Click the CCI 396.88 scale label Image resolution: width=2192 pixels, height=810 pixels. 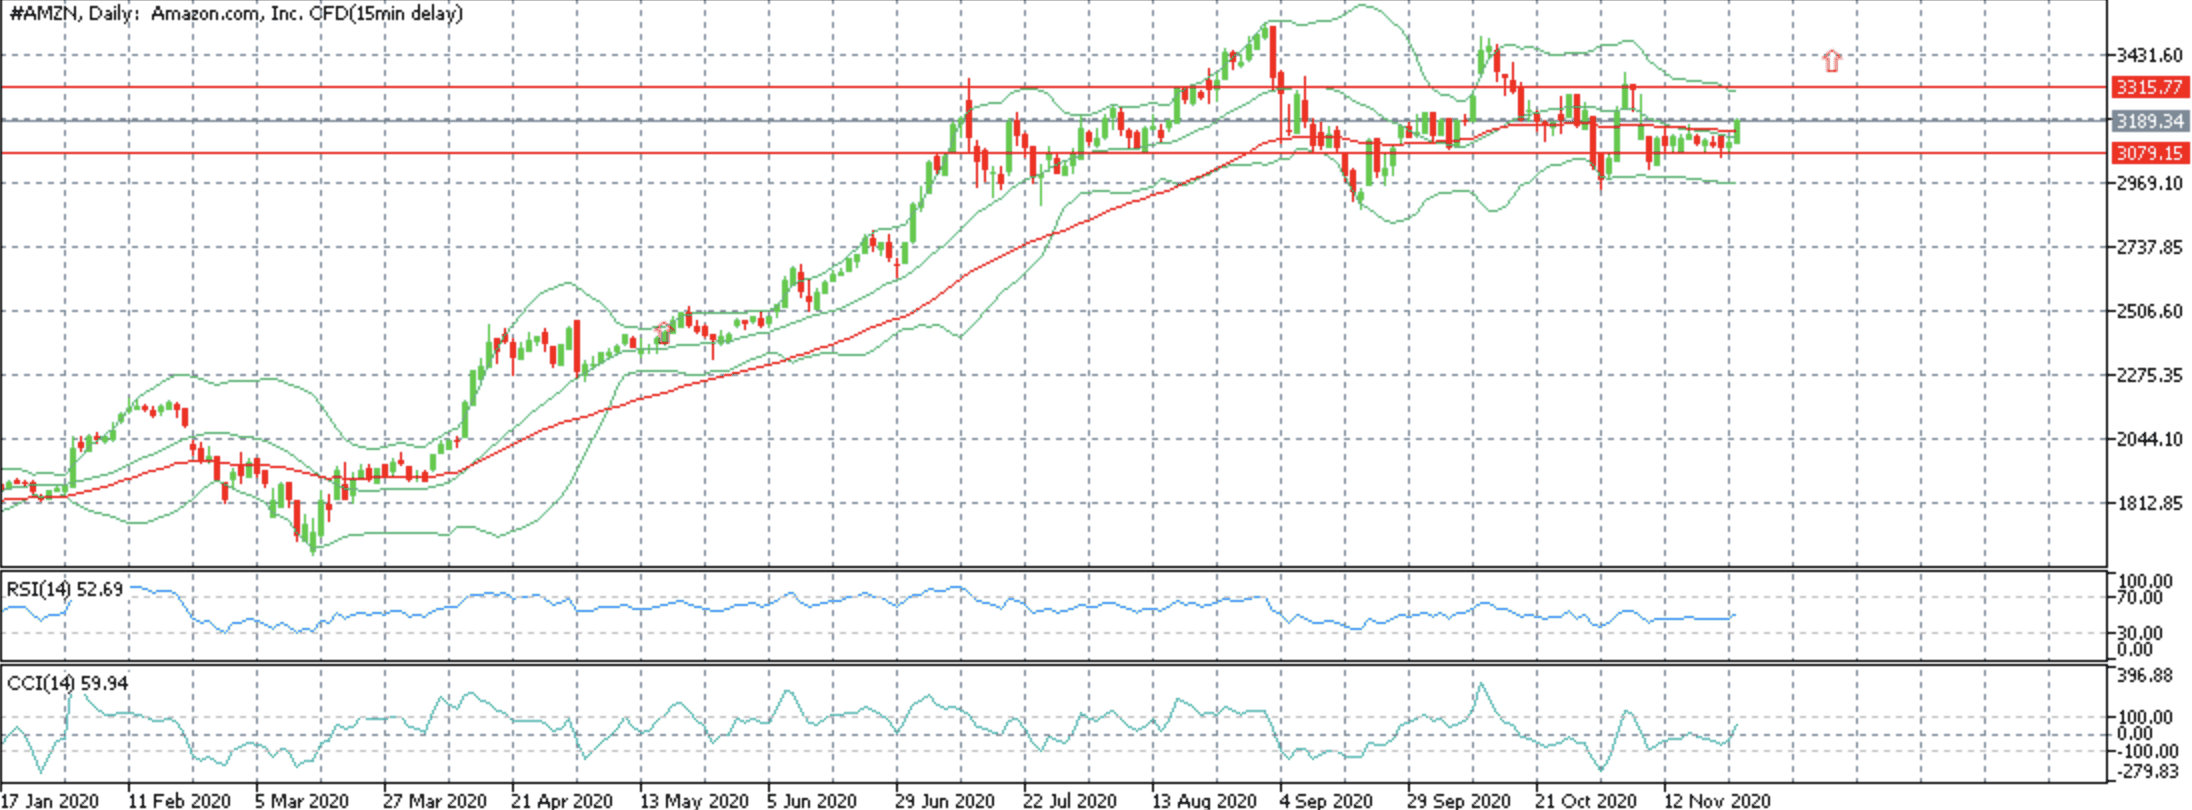2144,675
